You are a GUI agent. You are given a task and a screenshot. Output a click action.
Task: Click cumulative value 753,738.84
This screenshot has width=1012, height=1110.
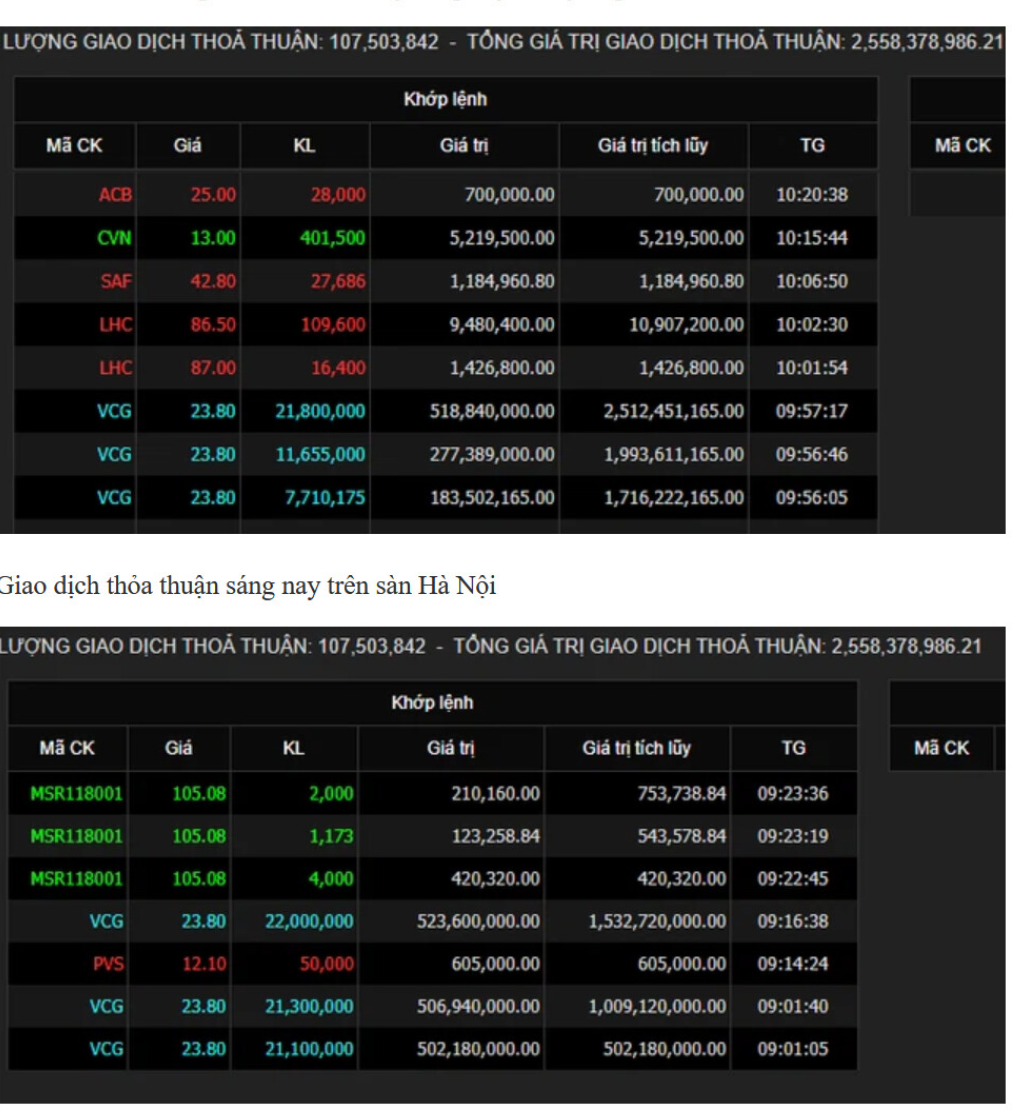point(682,794)
